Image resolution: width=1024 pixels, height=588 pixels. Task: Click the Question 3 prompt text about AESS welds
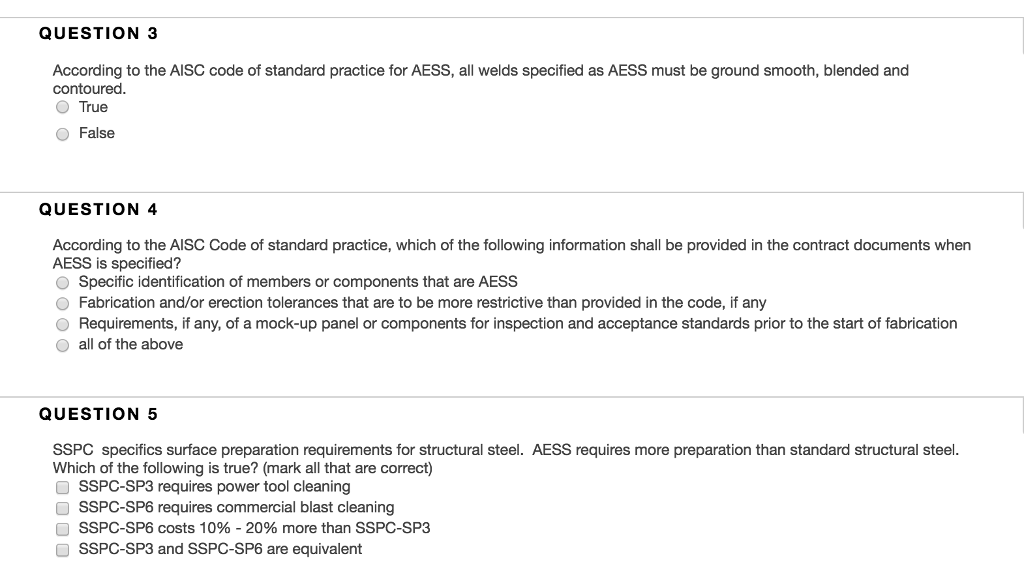479,70
